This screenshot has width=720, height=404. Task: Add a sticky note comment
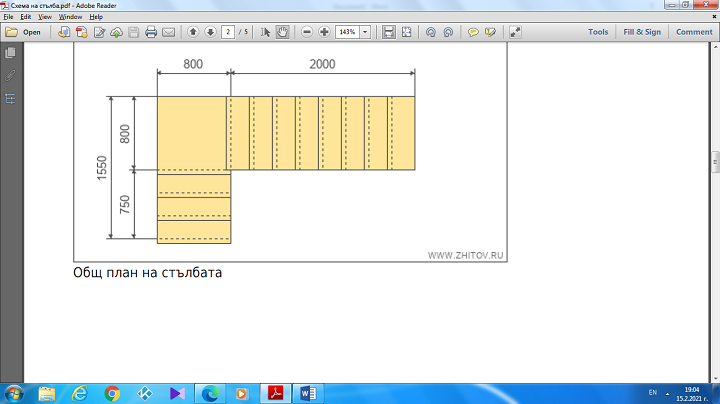click(473, 32)
